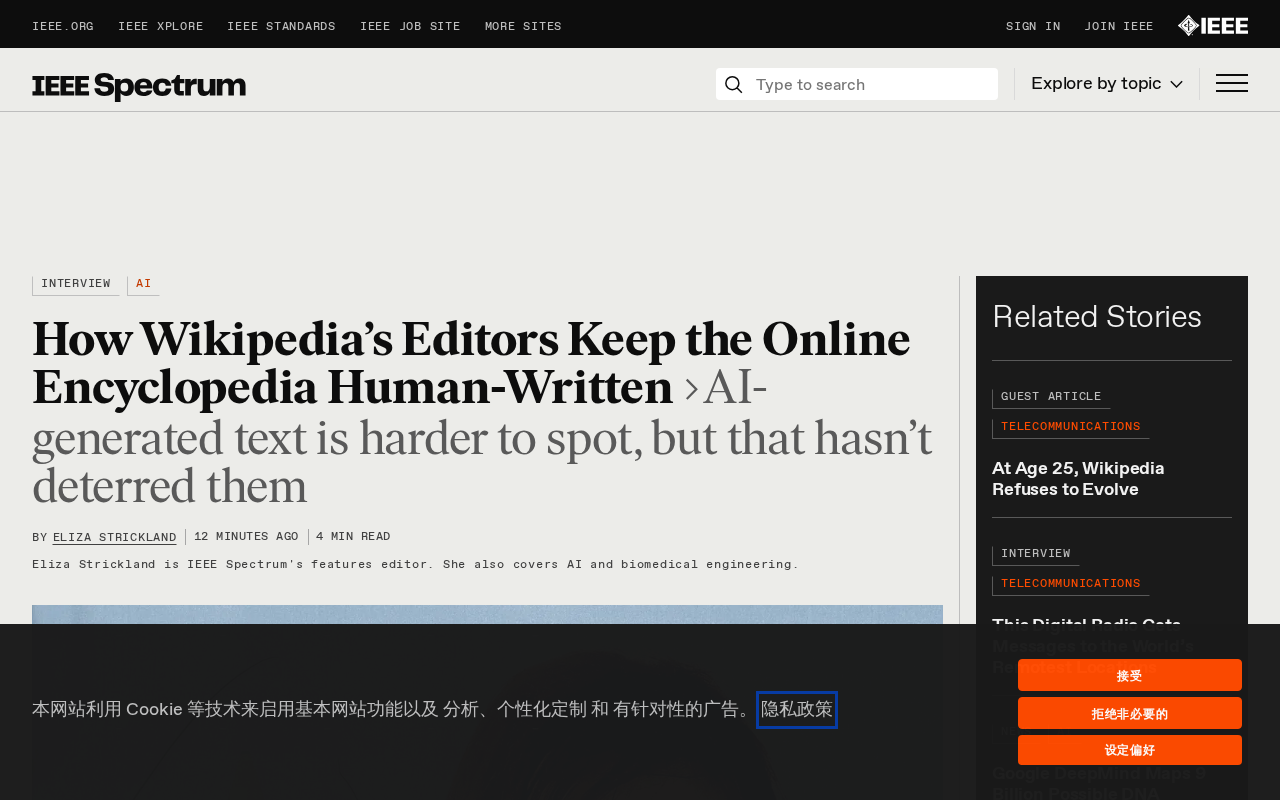Viewport: 1280px width, 800px height.
Task: Open the MORE SITES menu
Action: pyautogui.click(x=523, y=27)
